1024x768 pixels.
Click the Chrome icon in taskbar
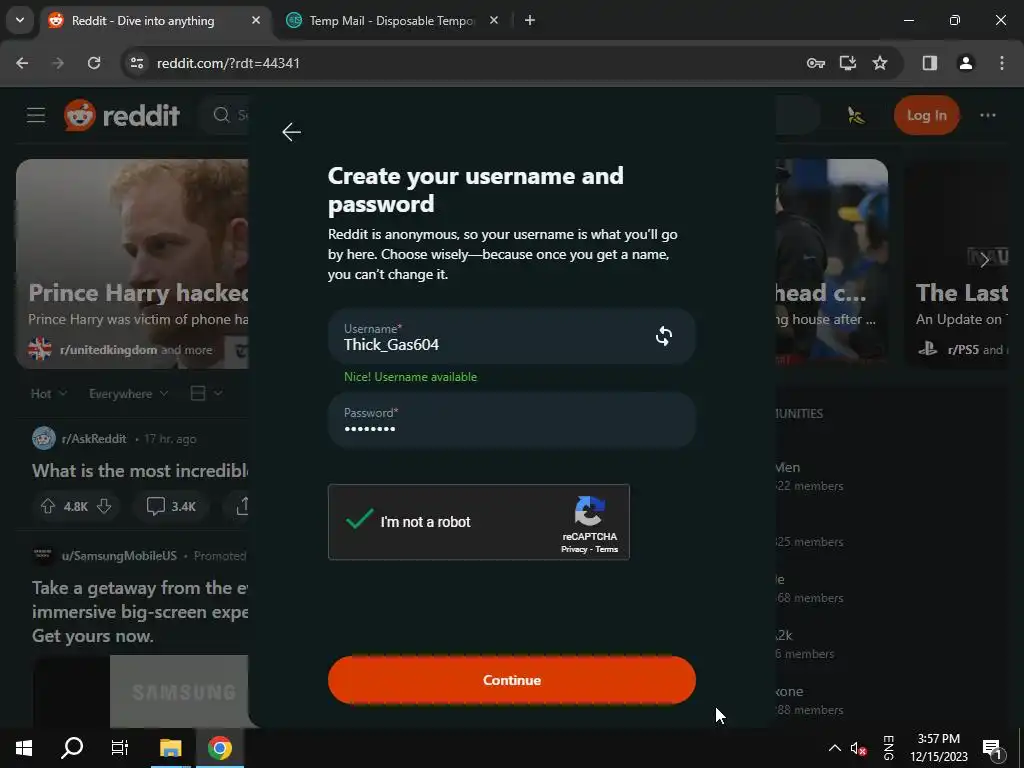click(x=219, y=748)
